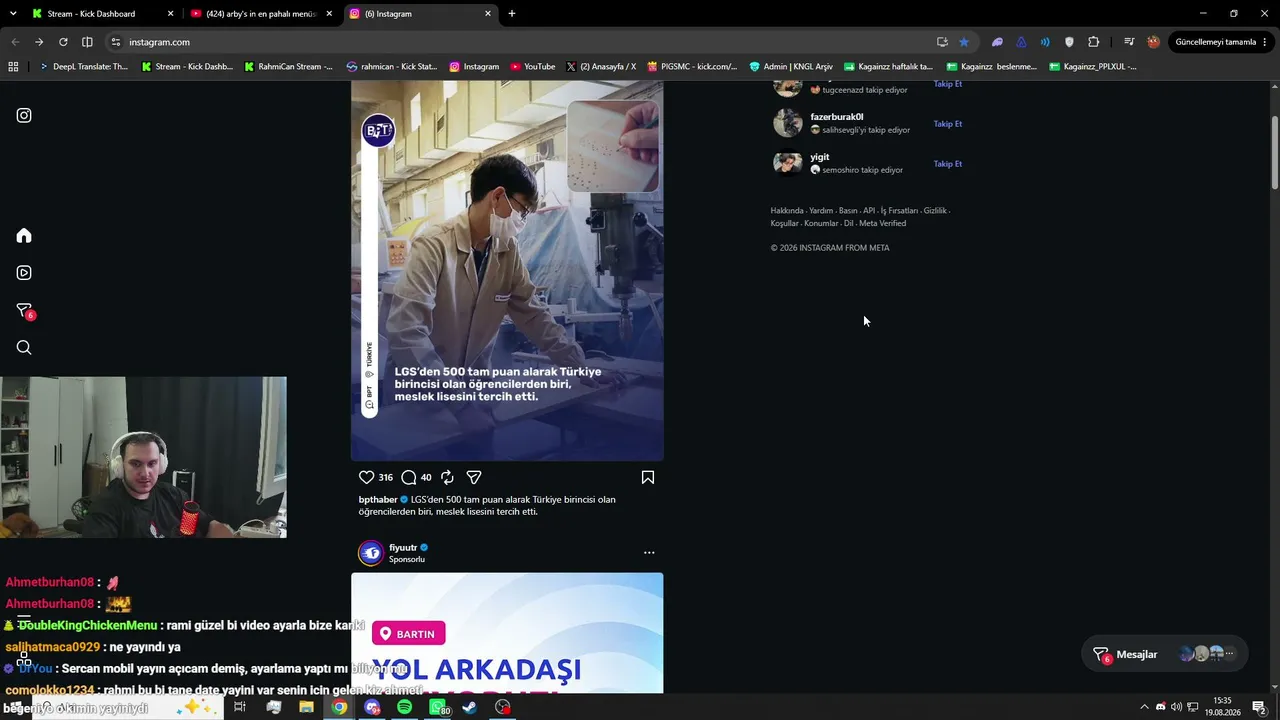View site information icon in address bar

[x=116, y=42]
